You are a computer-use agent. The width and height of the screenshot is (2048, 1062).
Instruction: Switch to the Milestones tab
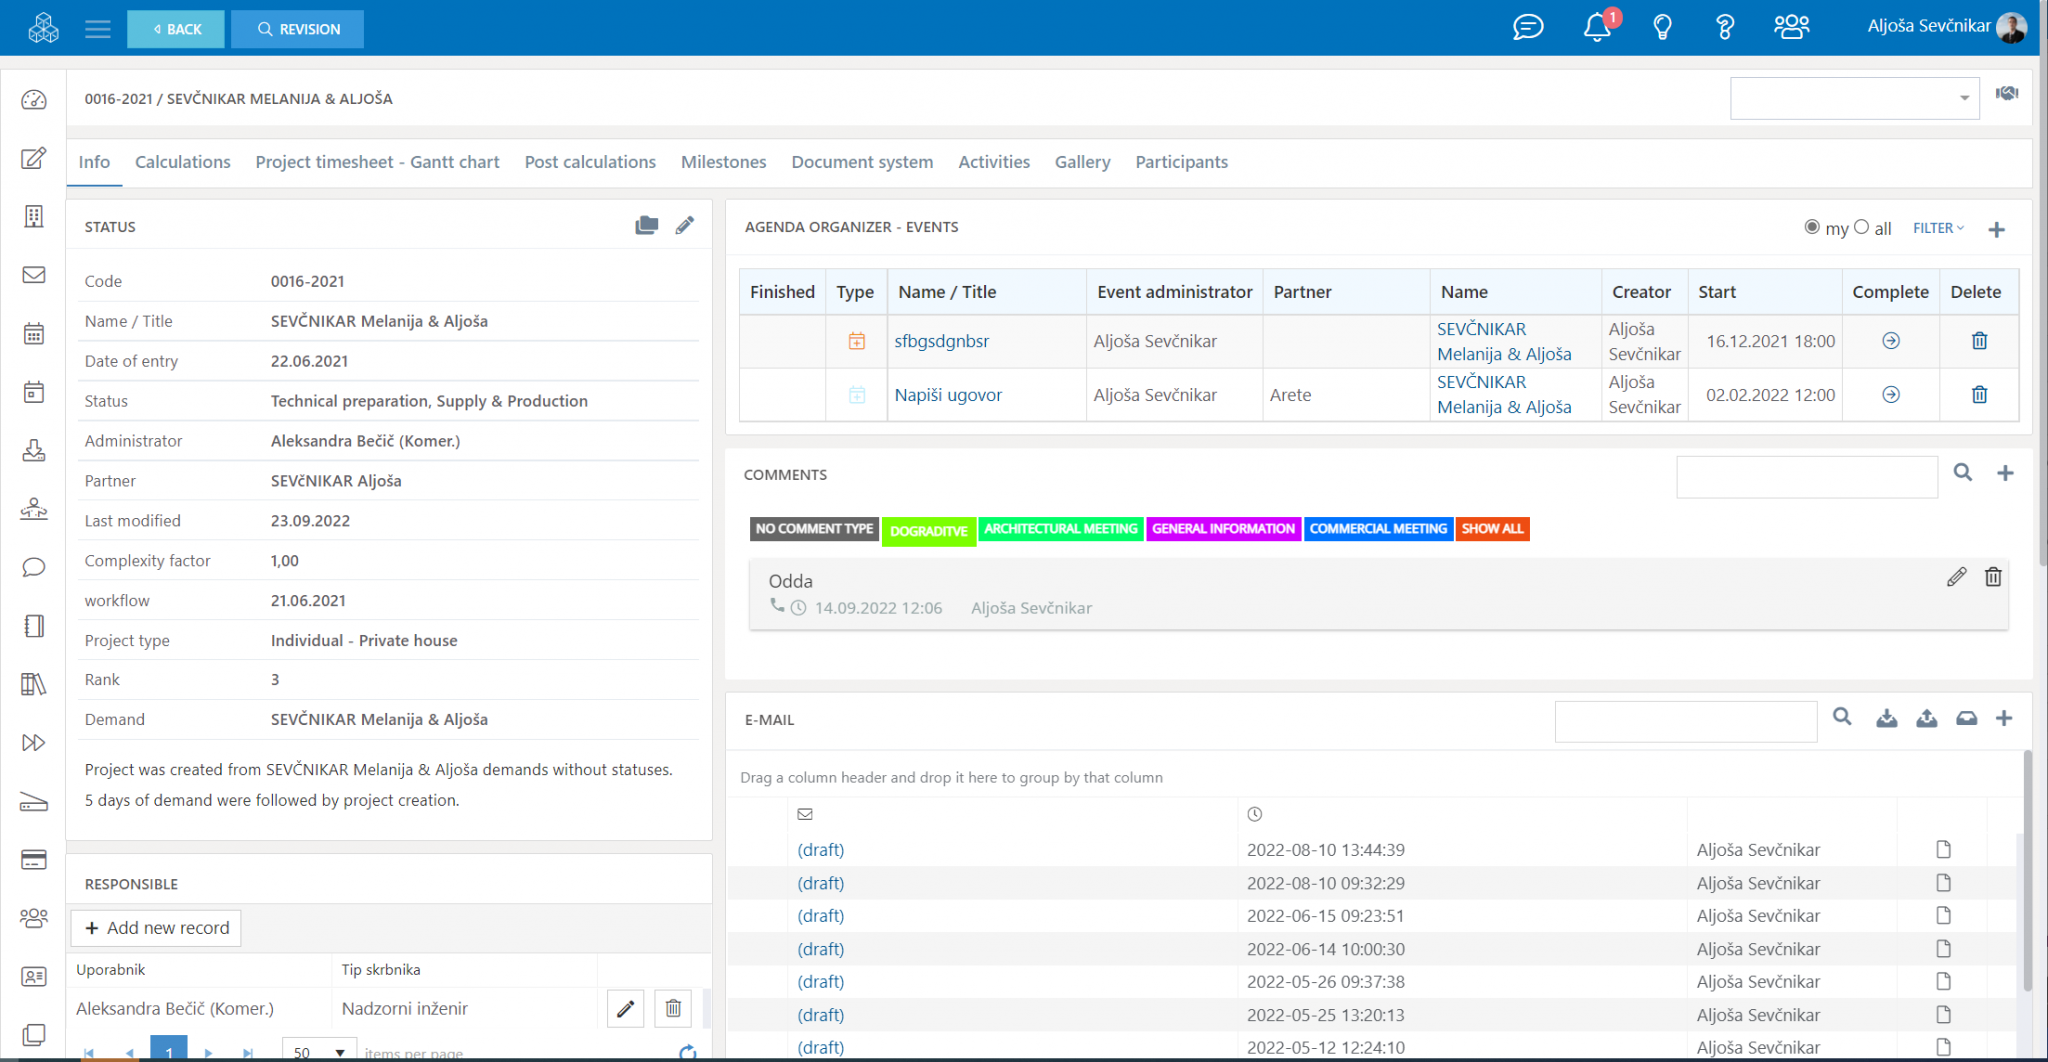pyautogui.click(x=723, y=162)
